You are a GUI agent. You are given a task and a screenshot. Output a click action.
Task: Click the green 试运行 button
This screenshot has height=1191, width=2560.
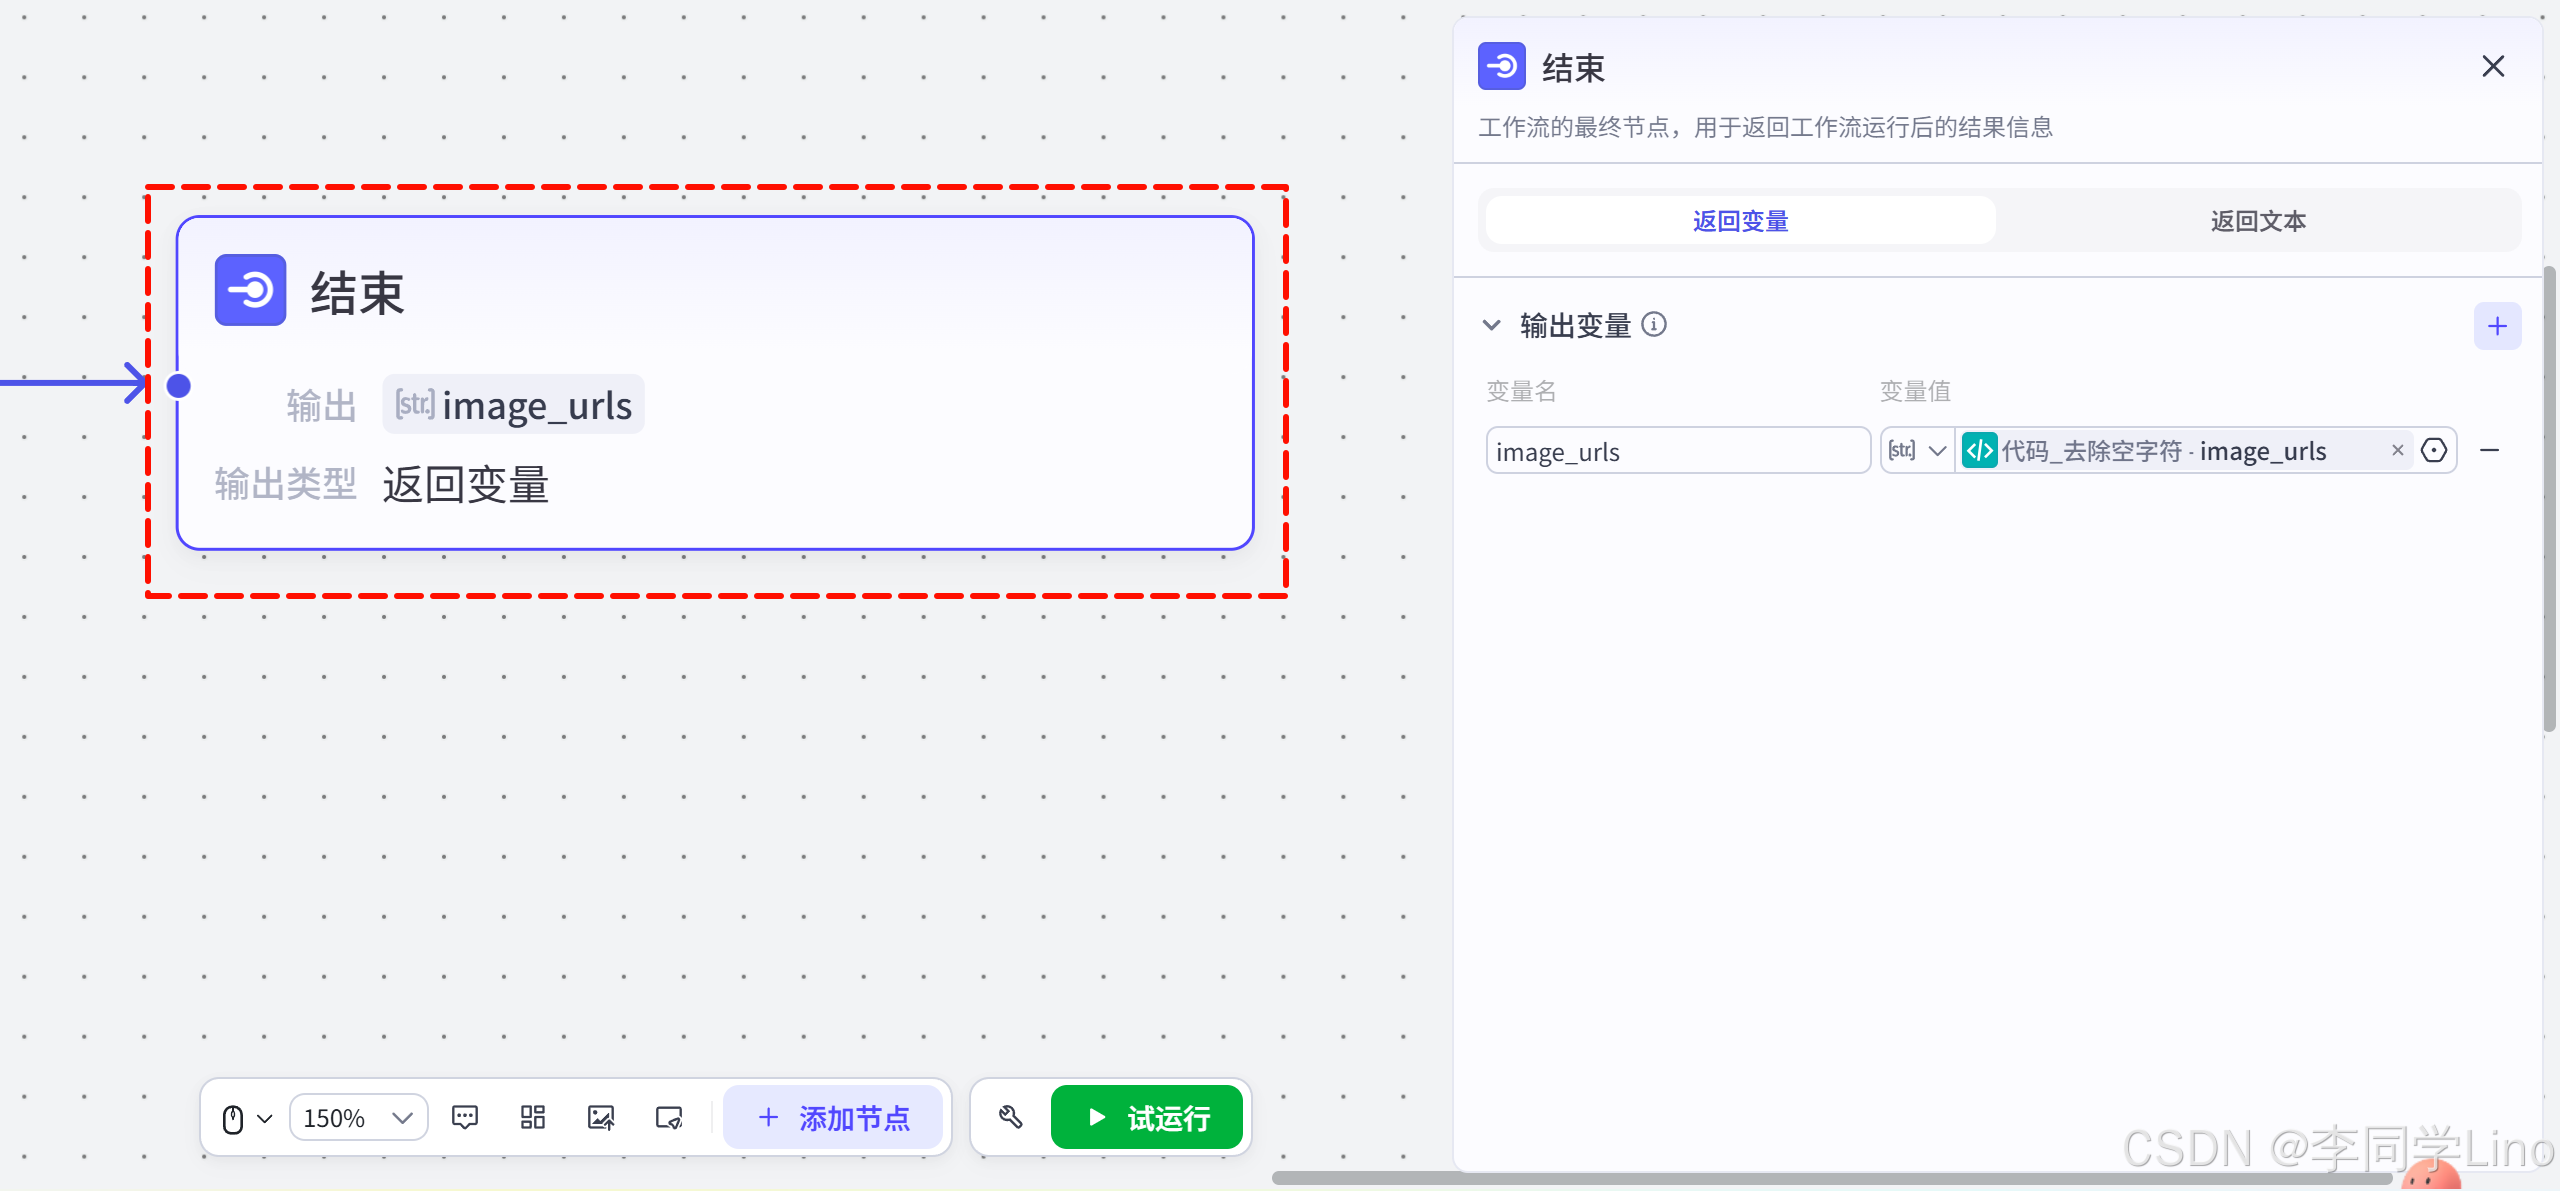coord(1147,1117)
